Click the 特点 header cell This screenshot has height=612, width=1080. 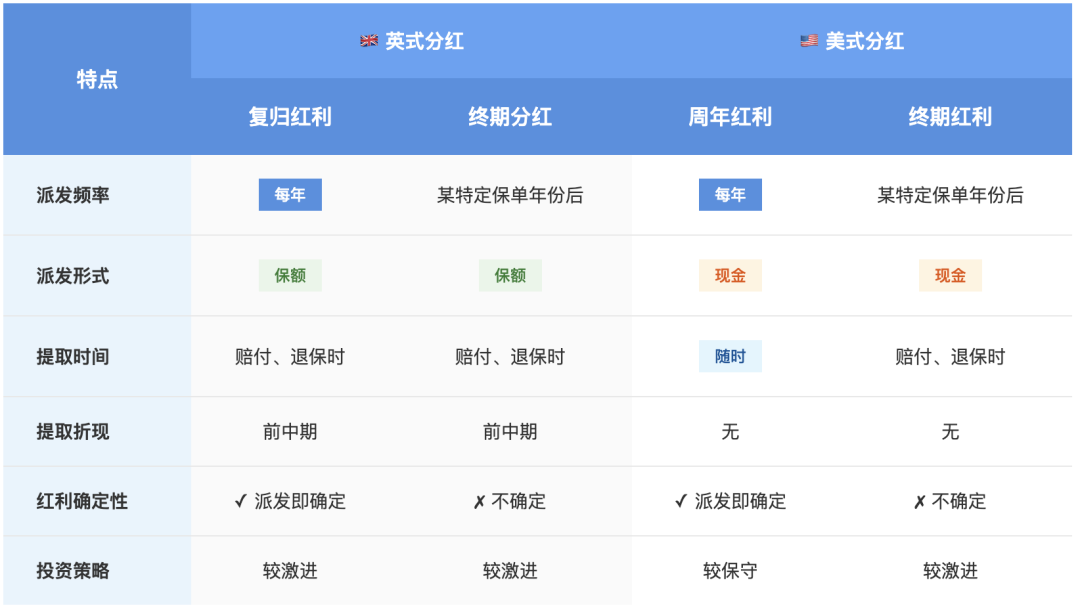tap(97, 80)
